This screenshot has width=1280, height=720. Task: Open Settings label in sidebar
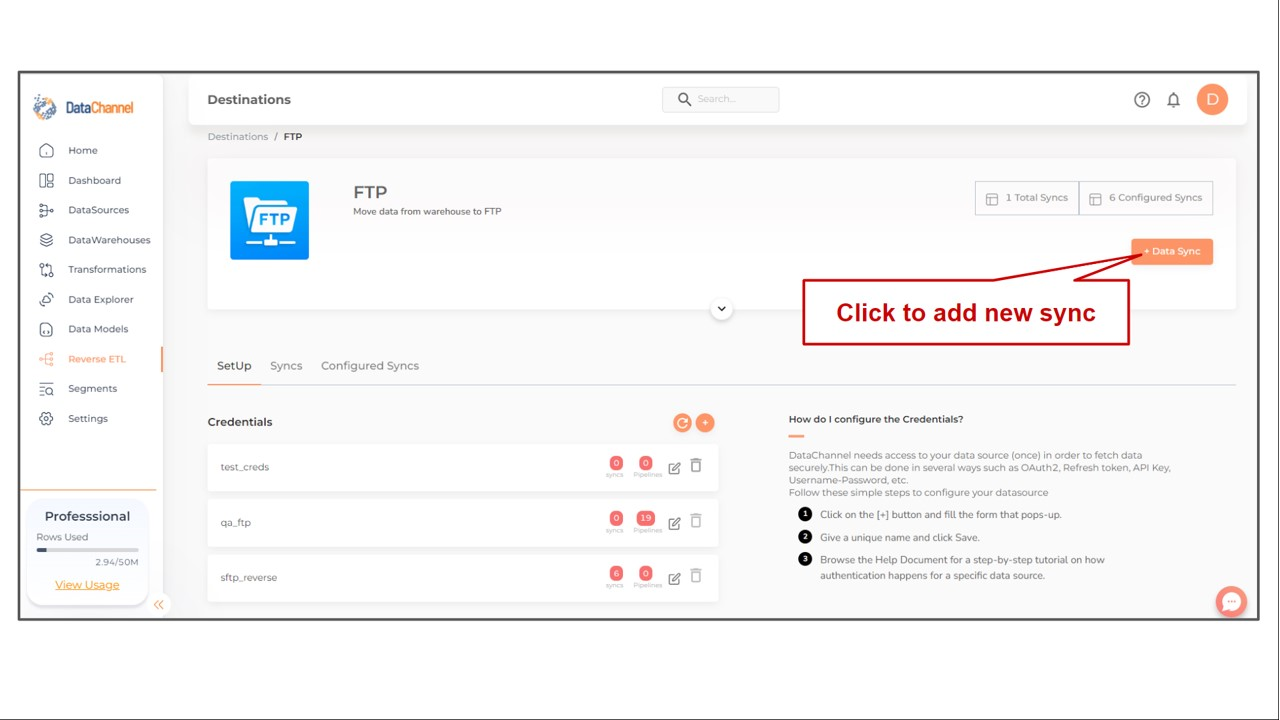coord(88,419)
